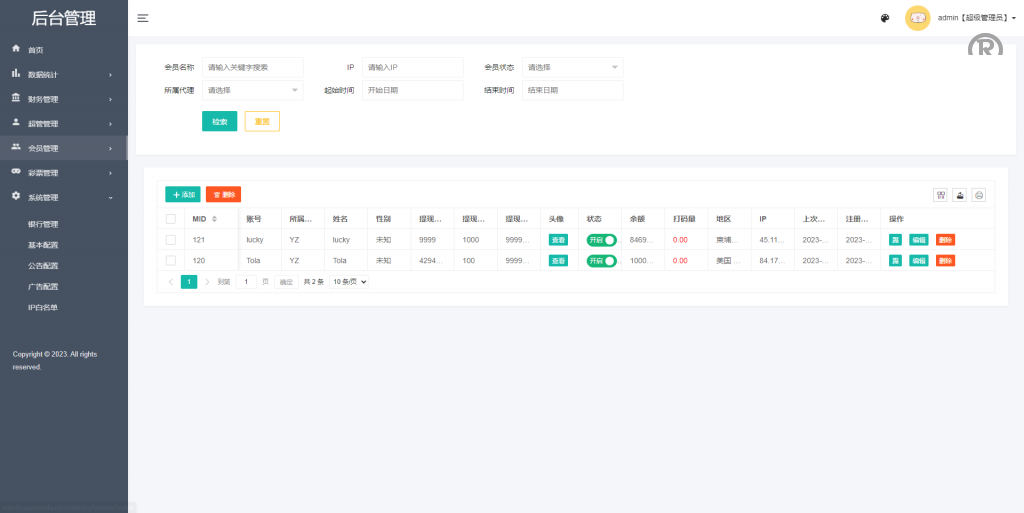Open the theme palette icon
Image resolution: width=1024 pixels, height=513 pixels.
(x=885, y=18)
